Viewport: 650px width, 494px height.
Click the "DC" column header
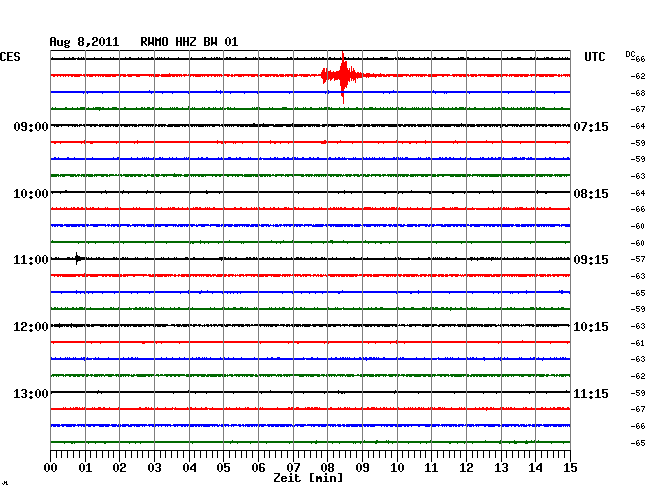click(x=630, y=54)
